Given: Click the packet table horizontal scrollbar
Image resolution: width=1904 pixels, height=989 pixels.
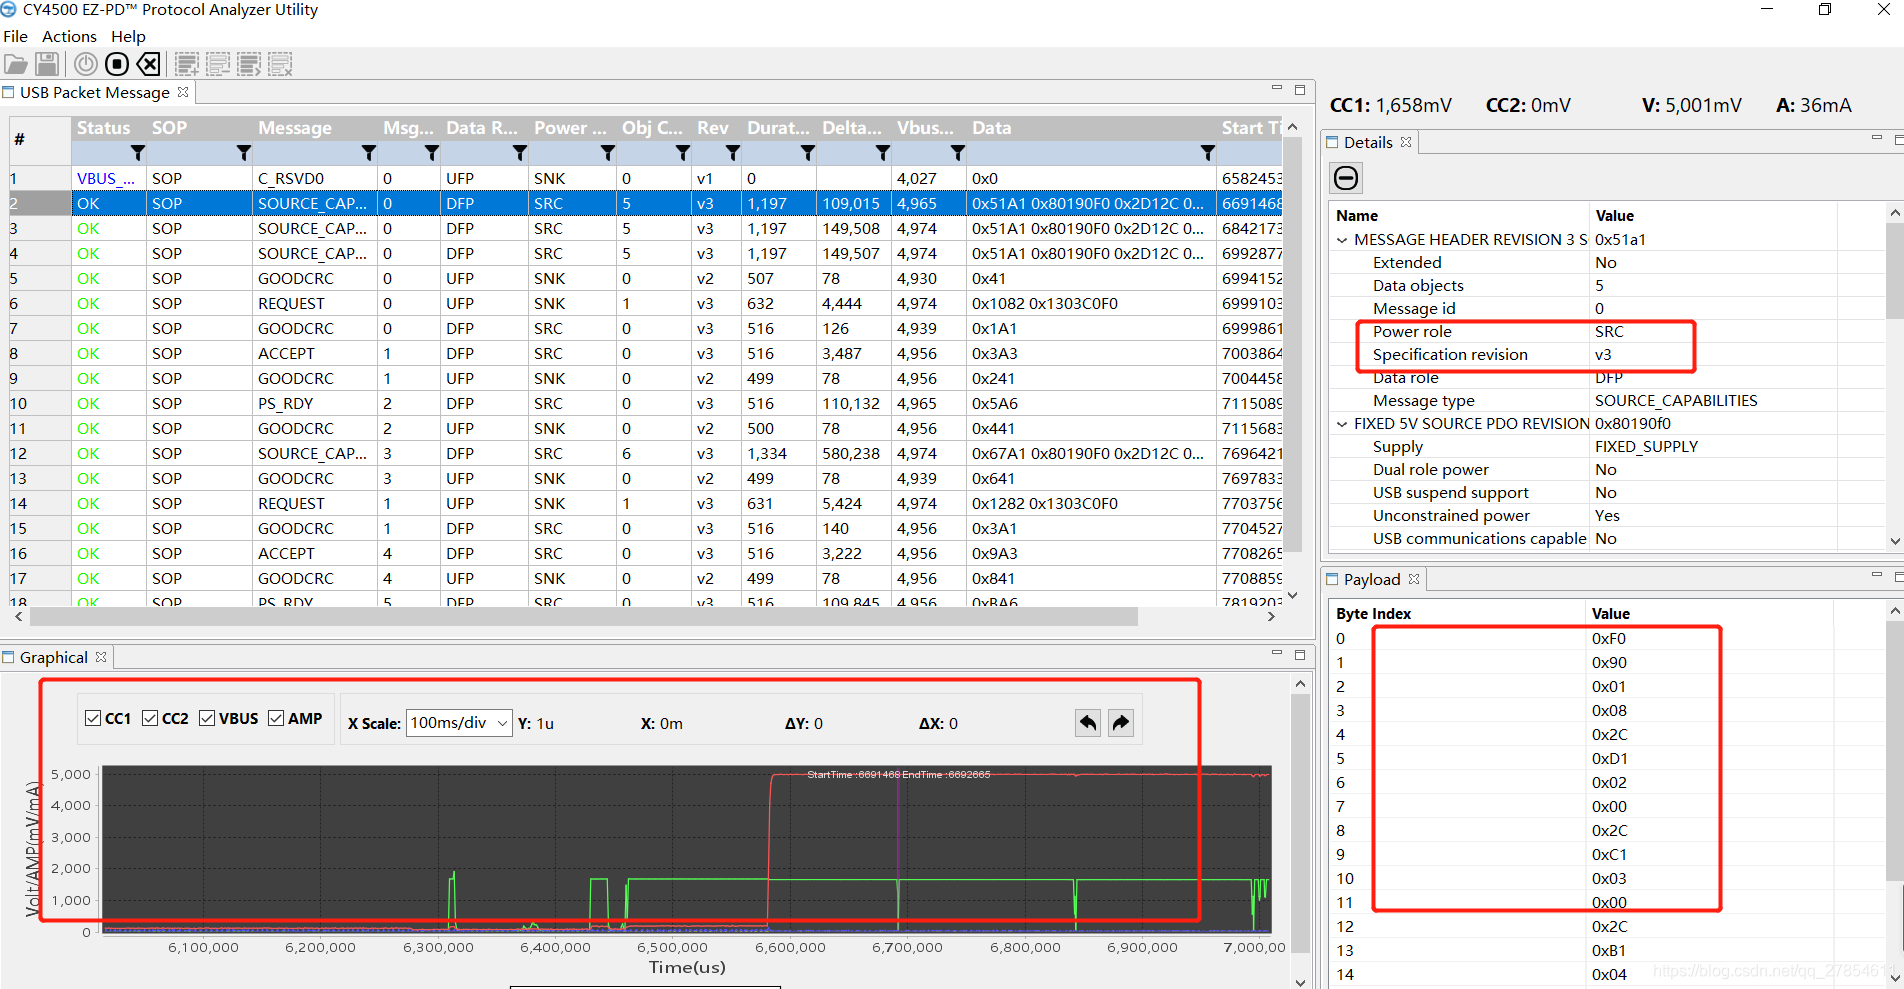Looking at the screenshot, I should (584, 617).
